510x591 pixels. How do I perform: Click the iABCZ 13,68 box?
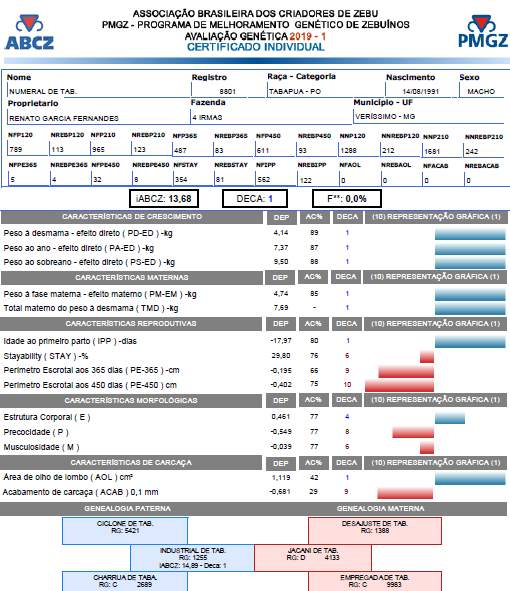(x=164, y=199)
